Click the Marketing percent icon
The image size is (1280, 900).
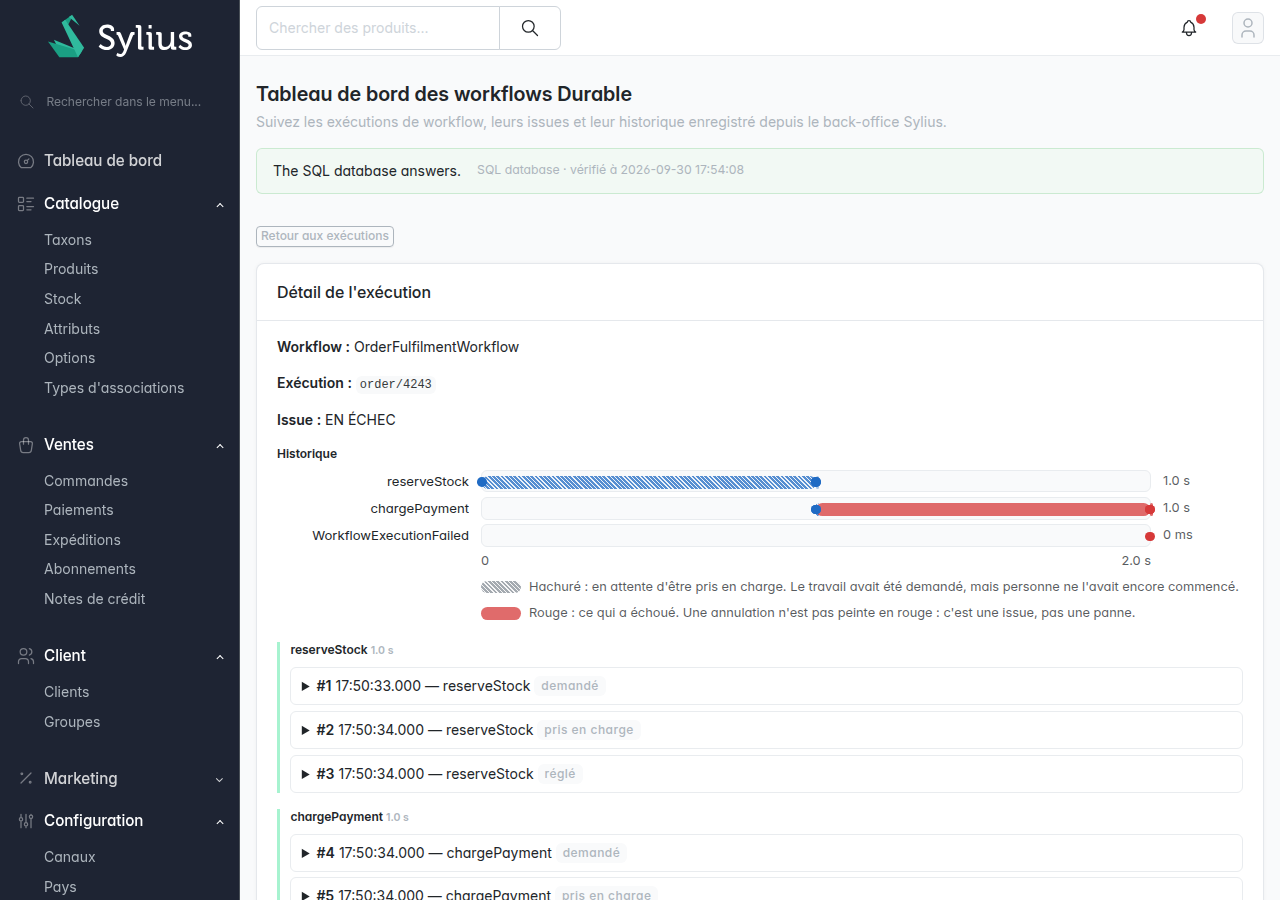26,779
